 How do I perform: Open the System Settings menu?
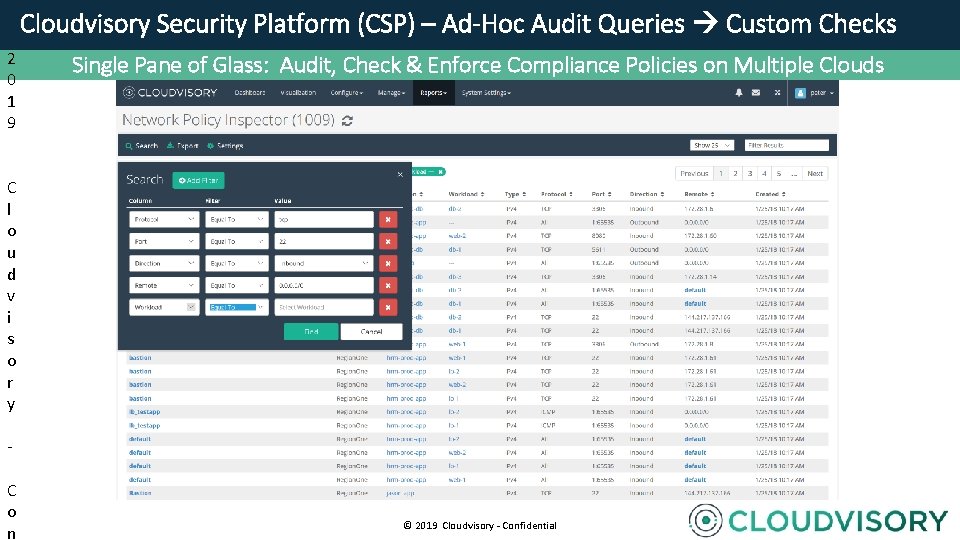pyautogui.click(x=486, y=92)
